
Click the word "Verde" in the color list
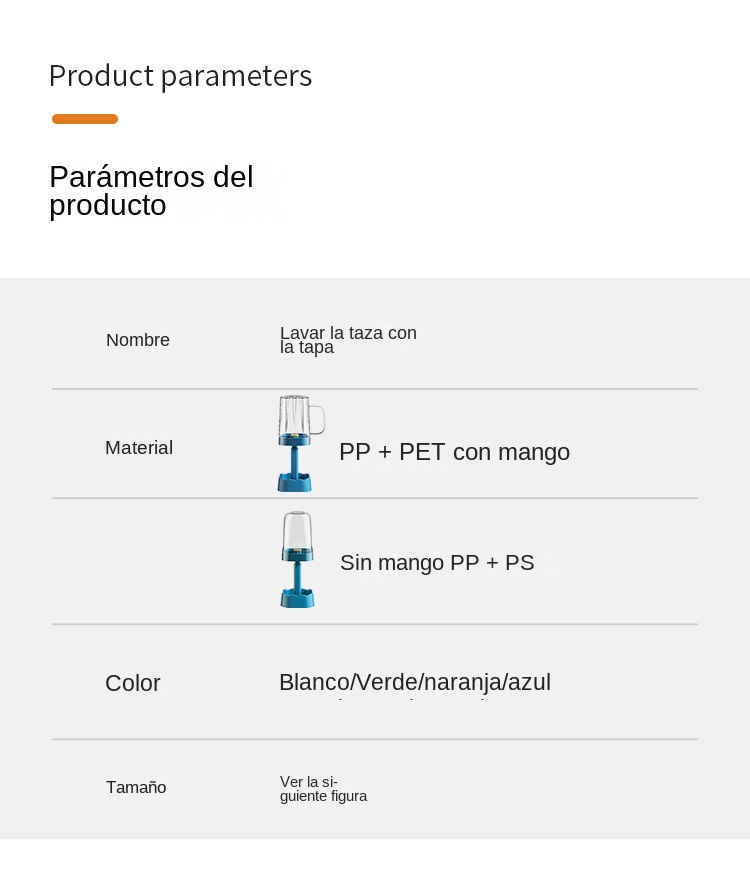point(386,683)
